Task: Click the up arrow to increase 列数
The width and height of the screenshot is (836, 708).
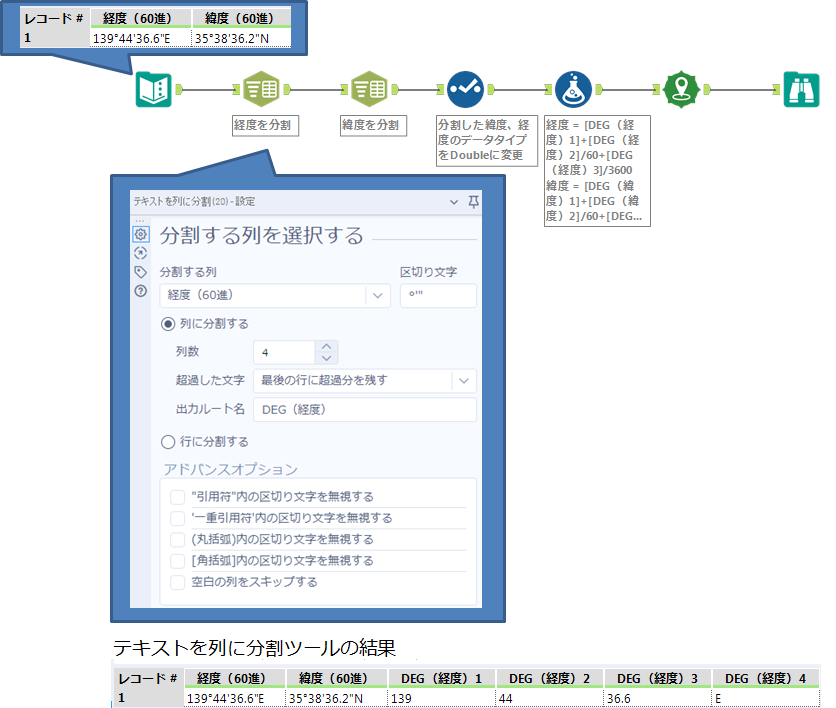Action: click(x=327, y=347)
